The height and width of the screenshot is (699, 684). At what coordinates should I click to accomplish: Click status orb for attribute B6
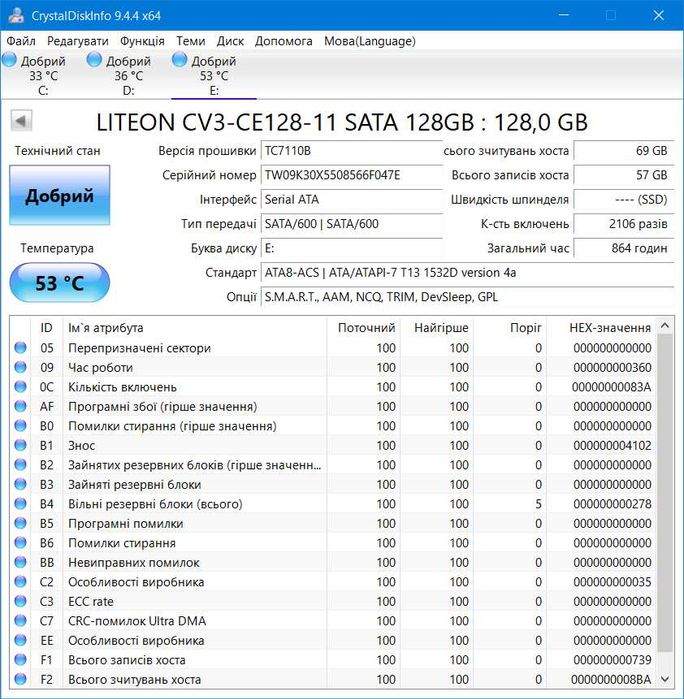point(21,543)
